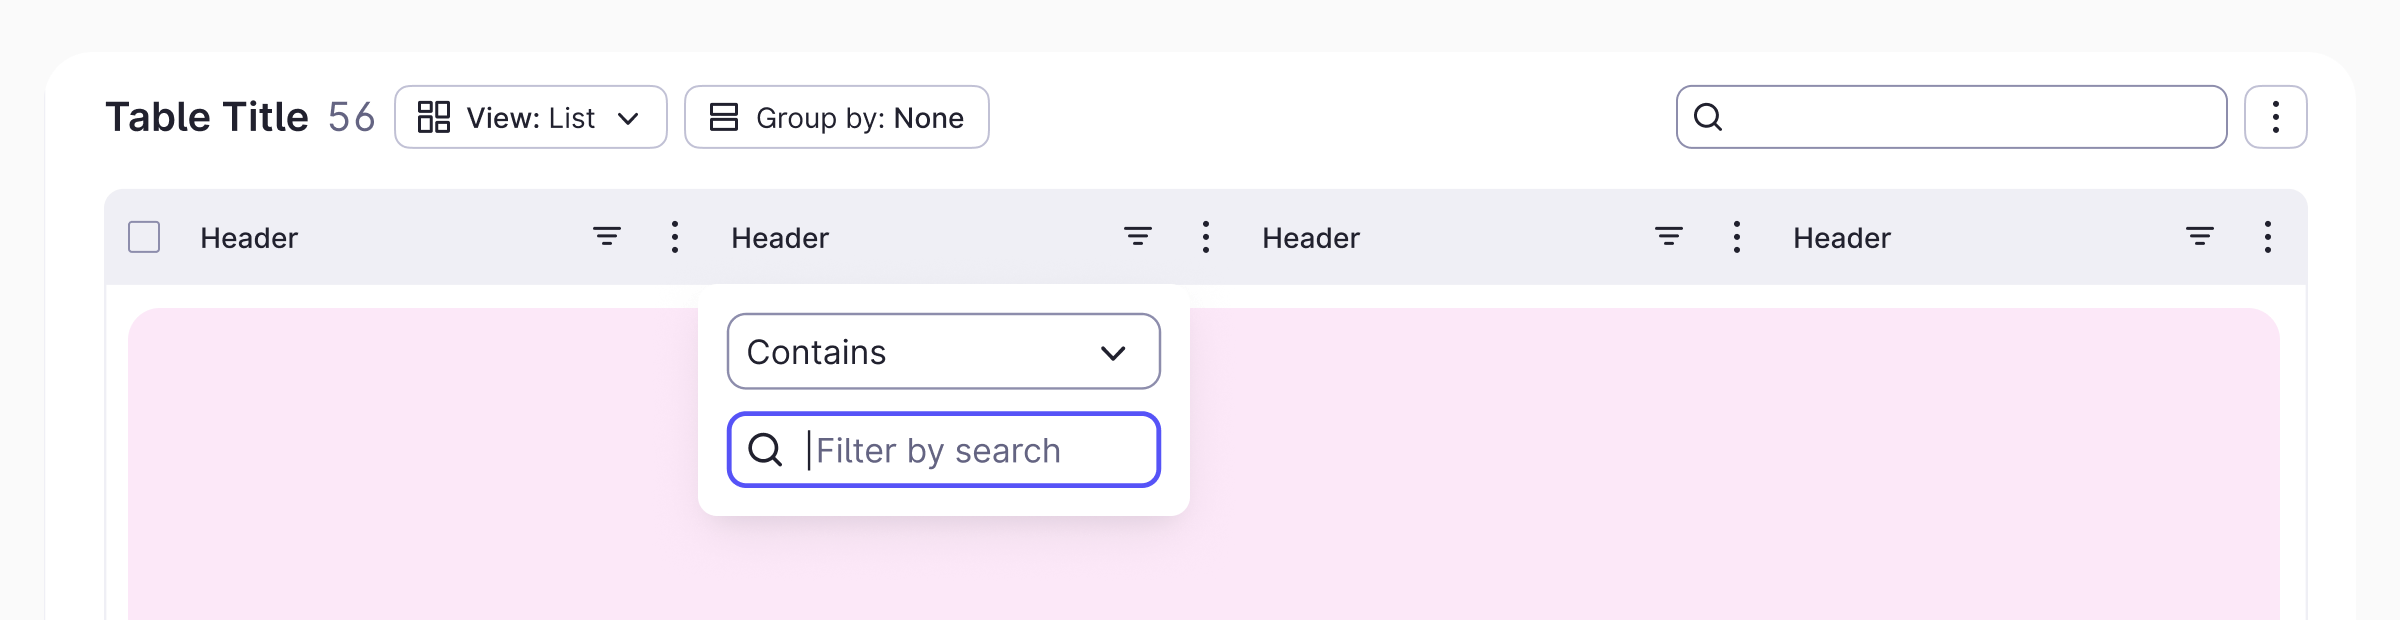This screenshot has width=2400, height=620.
Task: Click the grouping icon beside Group by: None
Action: point(723,117)
